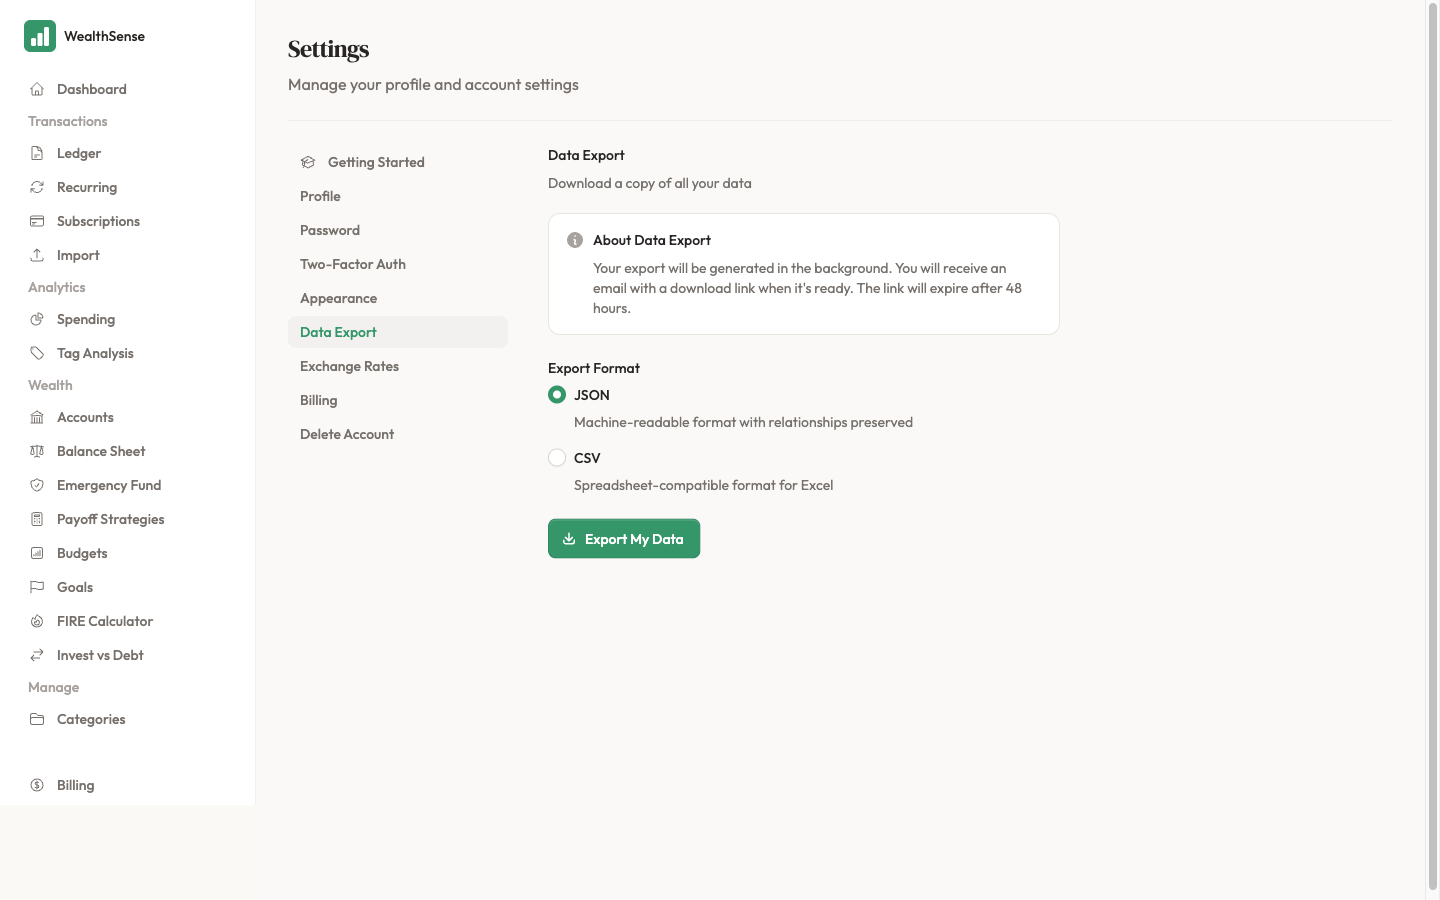Open the Dashboard sidebar link
This screenshot has width=1440, height=900.
coord(128,89)
